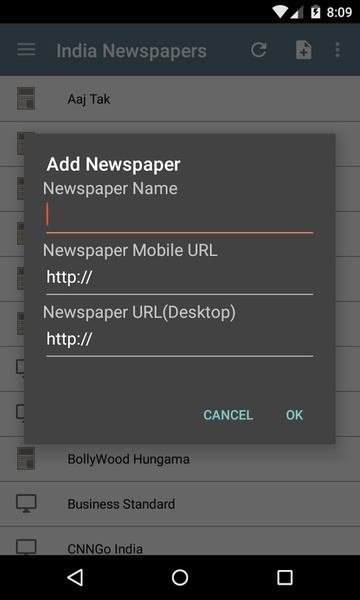360x600 pixels.
Task: Edit the Newspaper Mobile URL field
Action: click(x=179, y=279)
